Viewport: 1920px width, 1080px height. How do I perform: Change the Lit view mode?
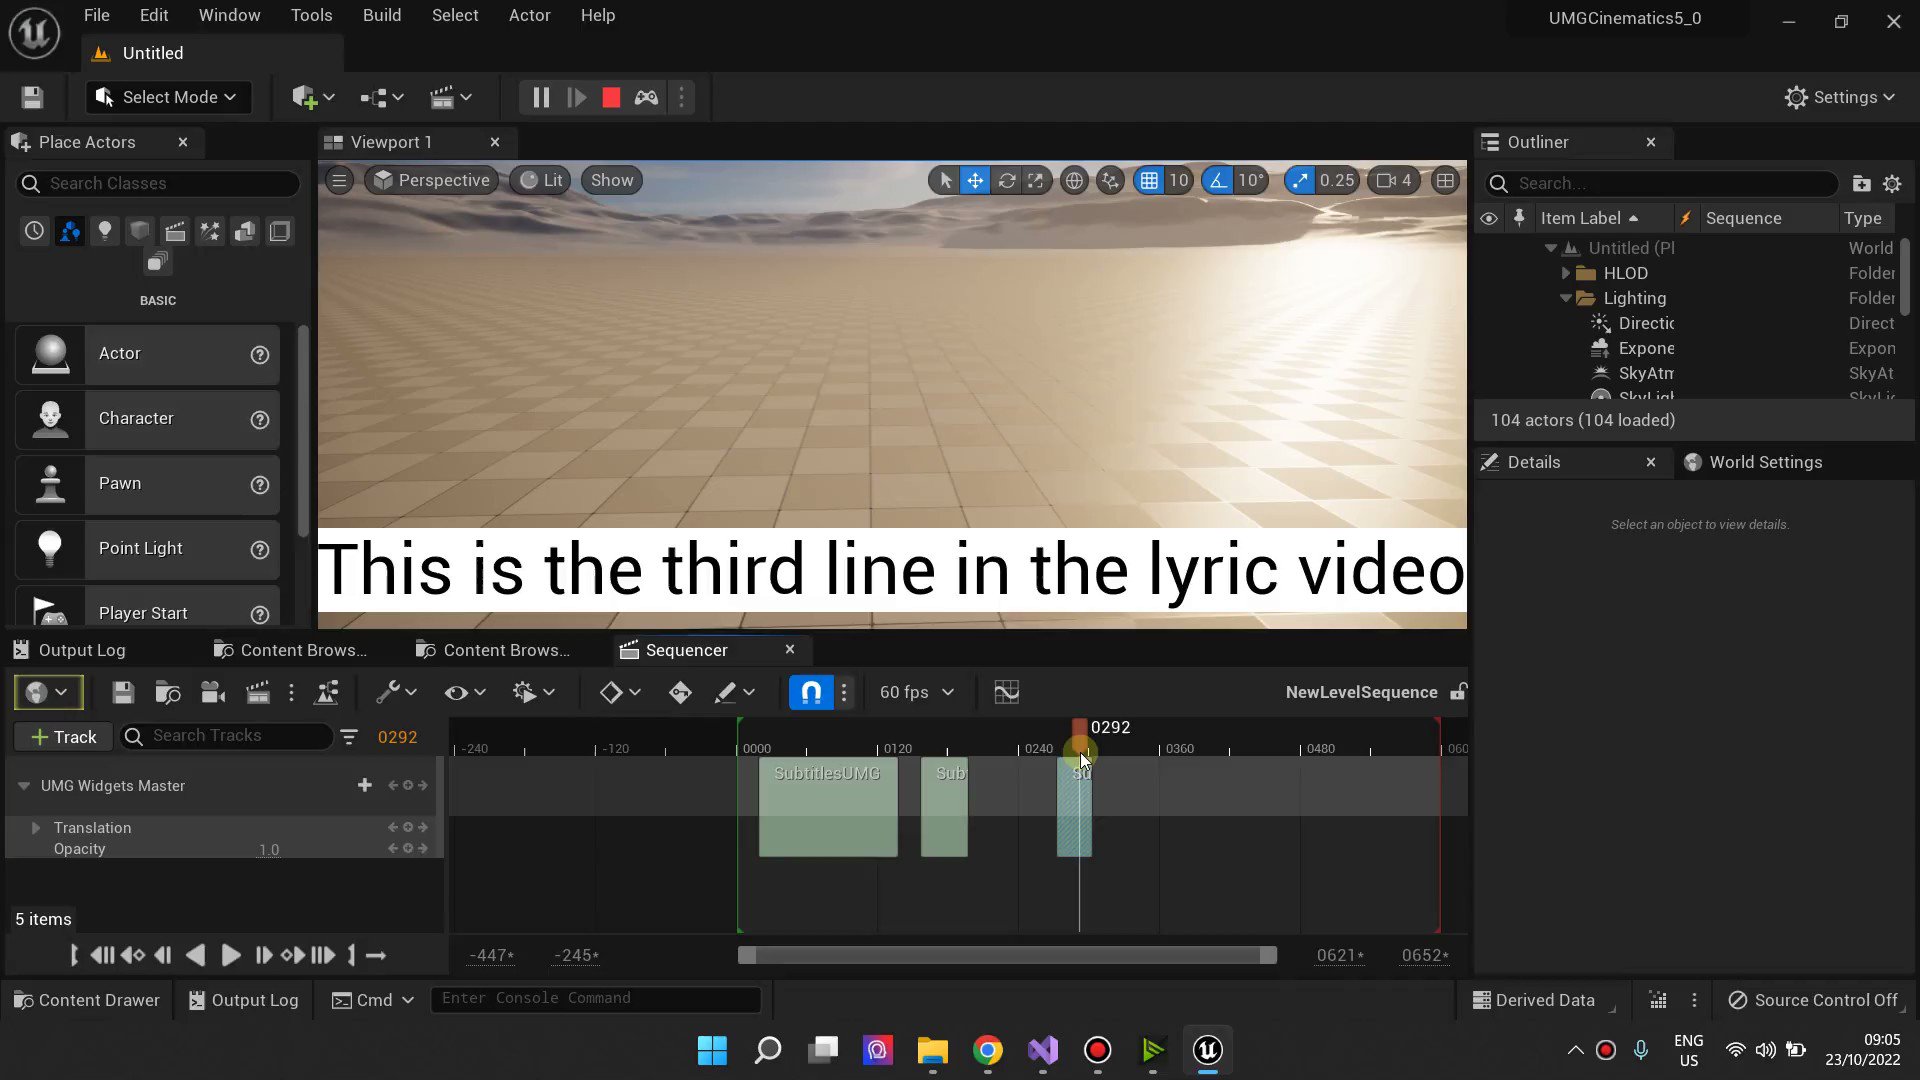(x=541, y=181)
